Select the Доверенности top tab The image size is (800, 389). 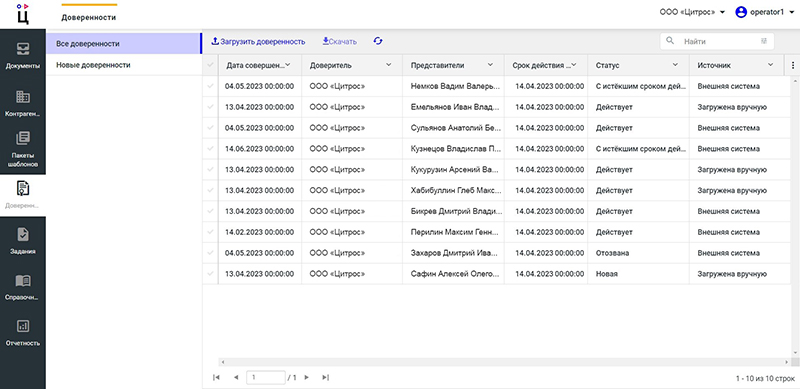(x=89, y=17)
